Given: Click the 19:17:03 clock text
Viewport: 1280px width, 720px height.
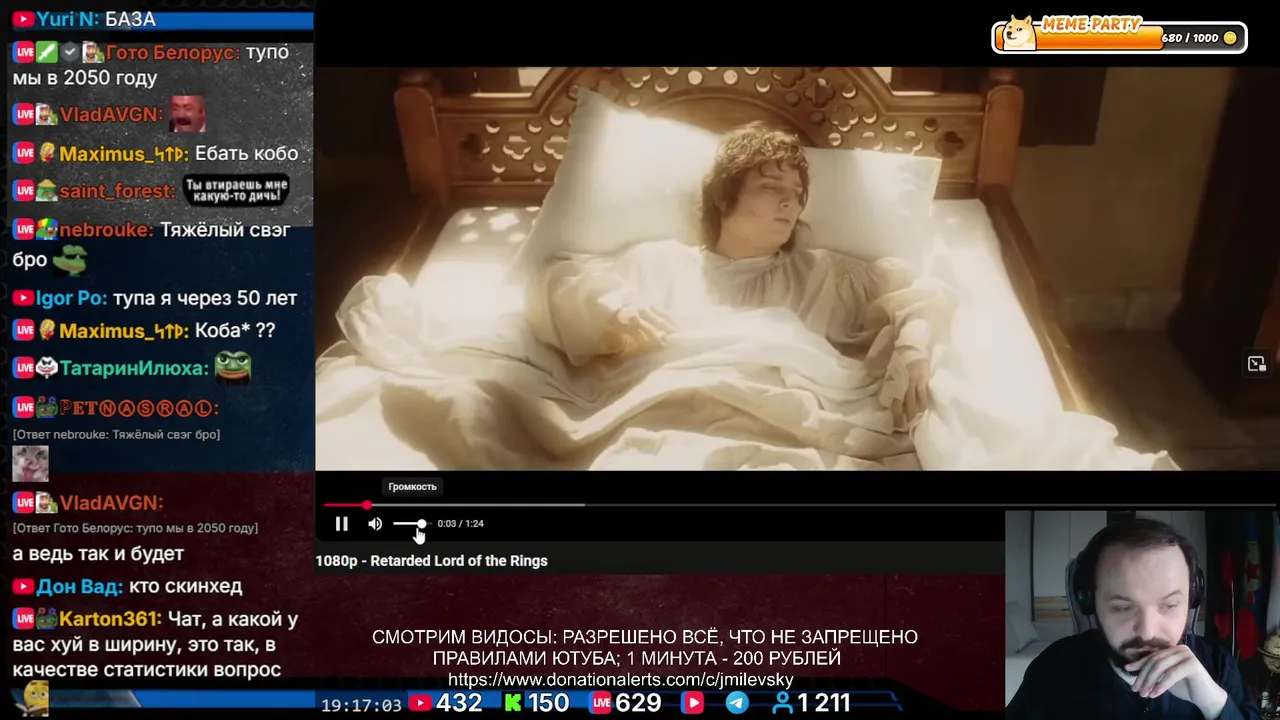Looking at the screenshot, I should click(361, 705).
